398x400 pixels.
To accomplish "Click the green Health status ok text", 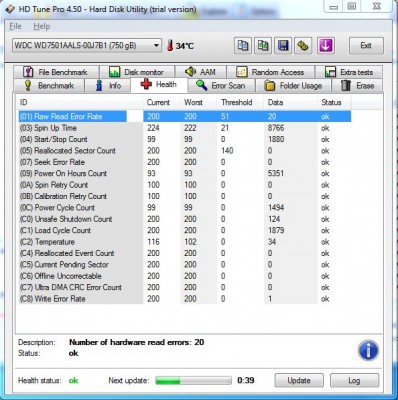I will coord(74,380).
